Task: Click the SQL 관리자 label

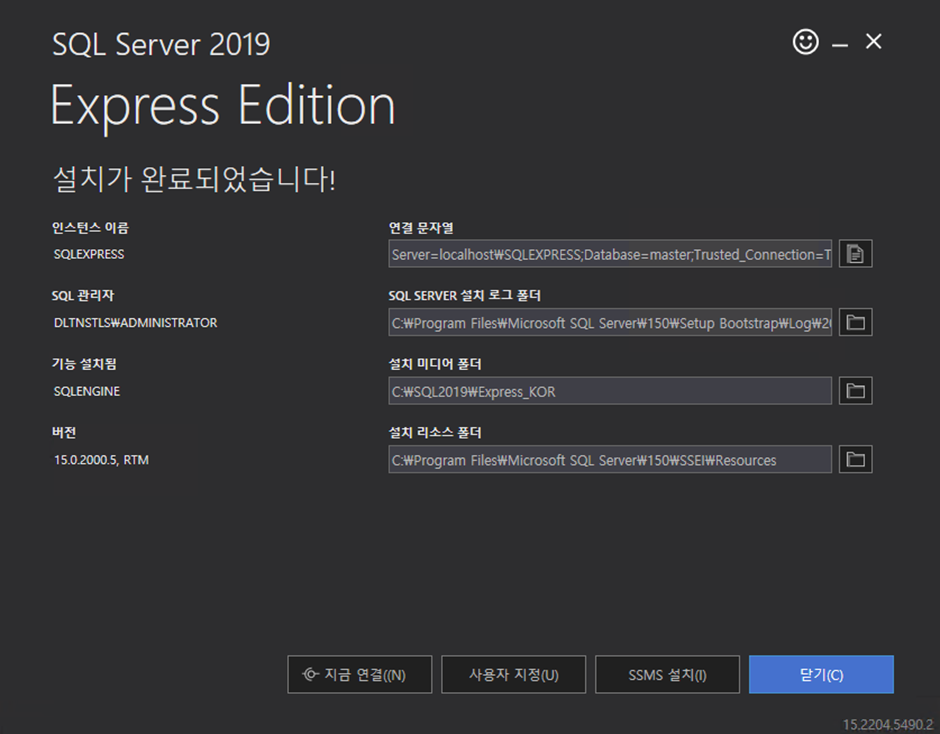Action: point(83,296)
